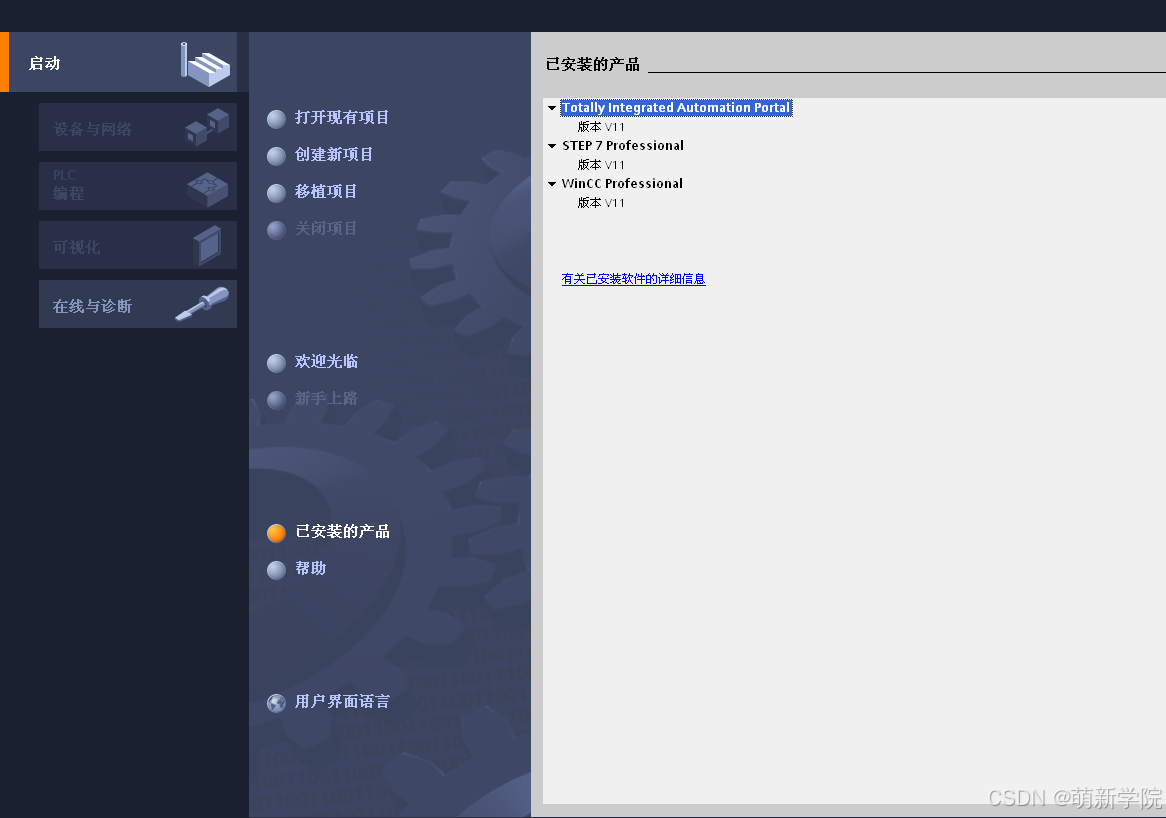Click the factory icon in the 启动 tab

(x=205, y=64)
